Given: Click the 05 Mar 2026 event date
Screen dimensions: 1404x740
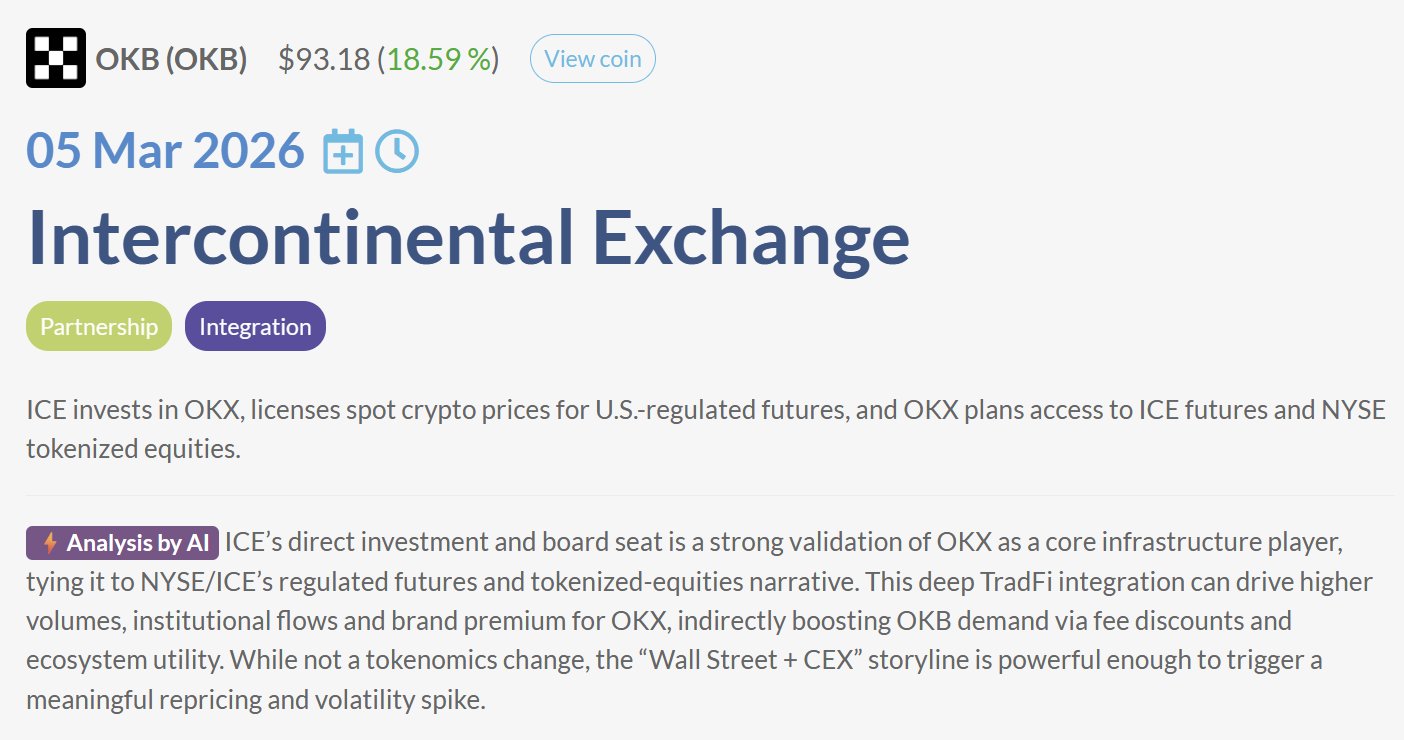Looking at the screenshot, I should [x=165, y=151].
